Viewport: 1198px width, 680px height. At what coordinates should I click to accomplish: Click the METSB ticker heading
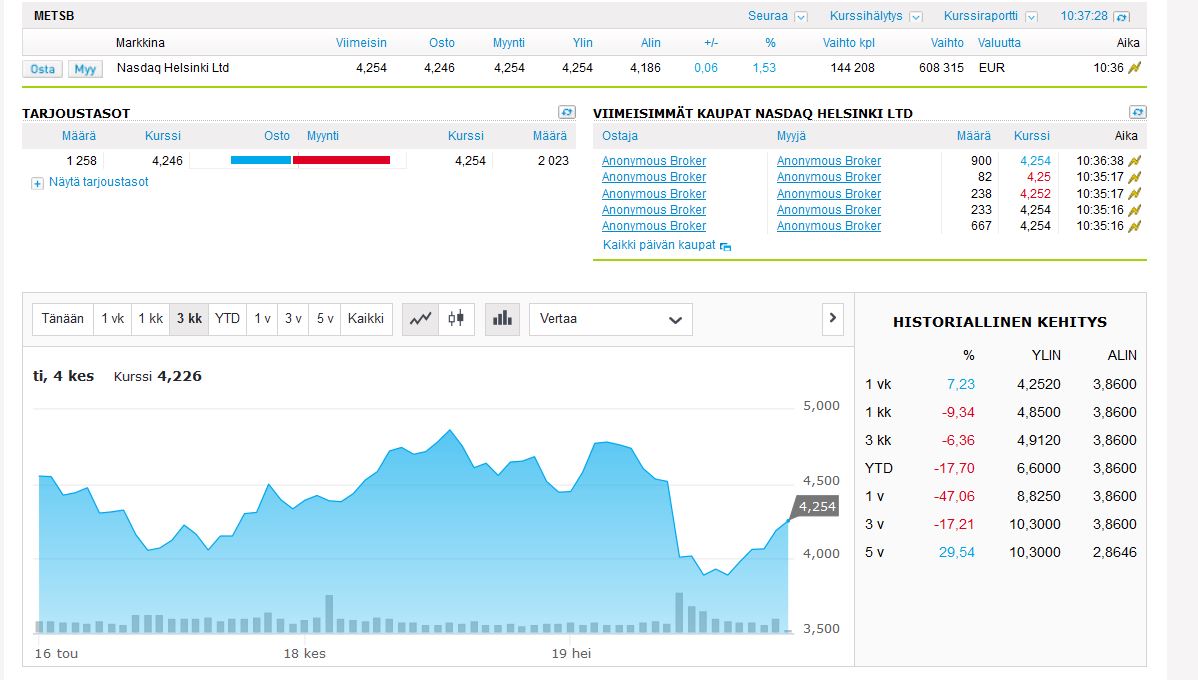pos(54,16)
